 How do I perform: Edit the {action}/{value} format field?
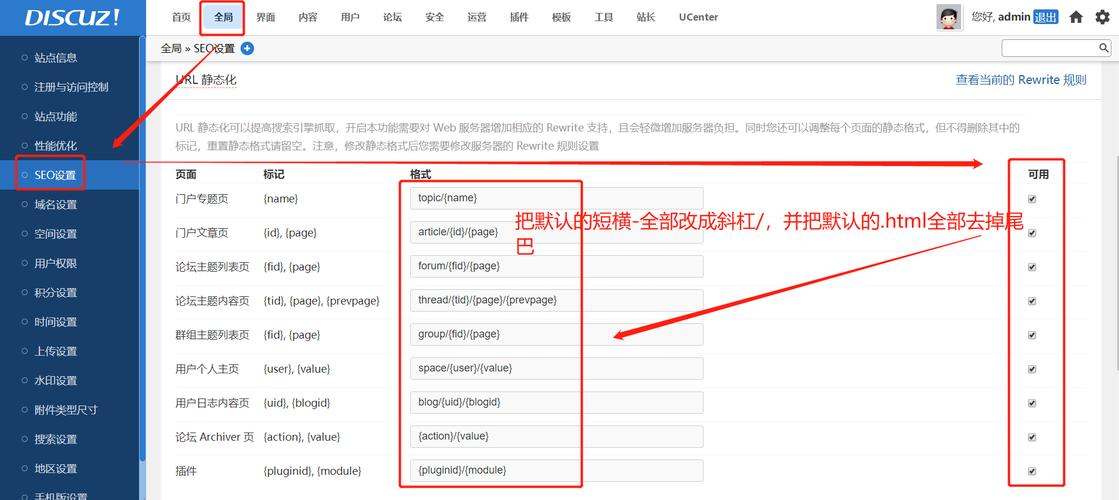(x=557, y=437)
